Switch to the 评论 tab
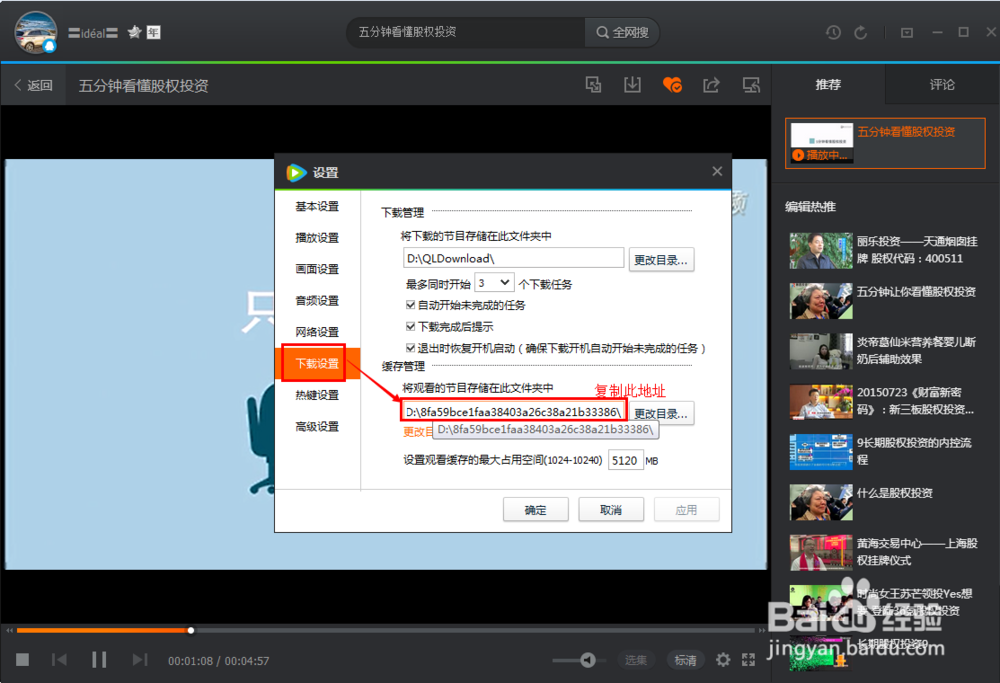The width and height of the screenshot is (1000, 683). (941, 85)
